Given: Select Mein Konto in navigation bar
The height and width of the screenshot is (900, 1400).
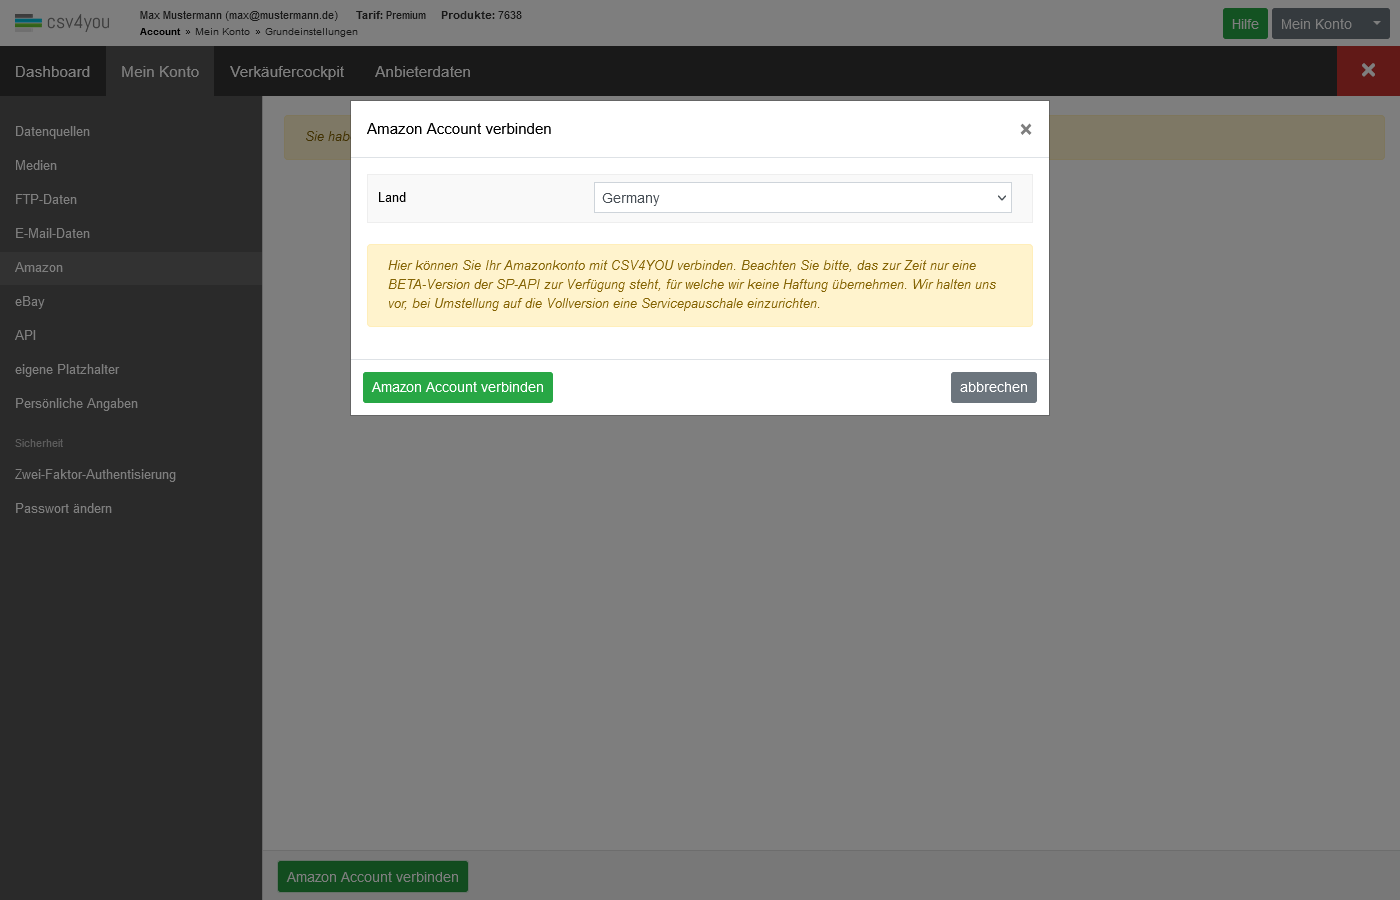Looking at the screenshot, I should coord(160,72).
